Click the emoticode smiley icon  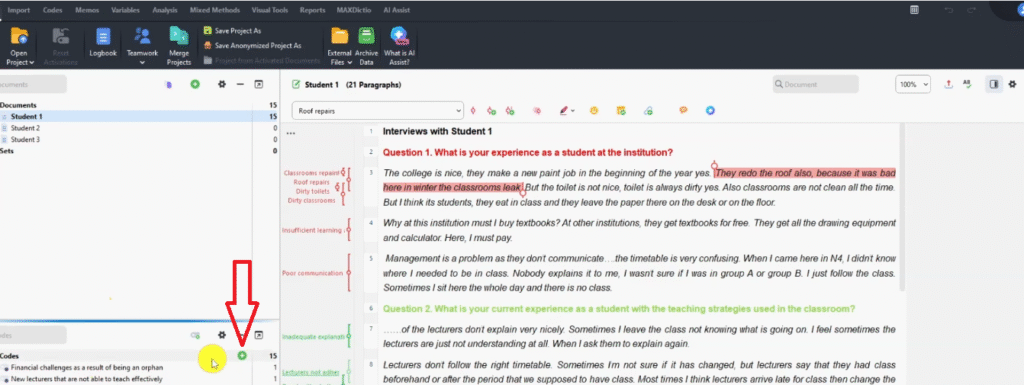coord(594,111)
